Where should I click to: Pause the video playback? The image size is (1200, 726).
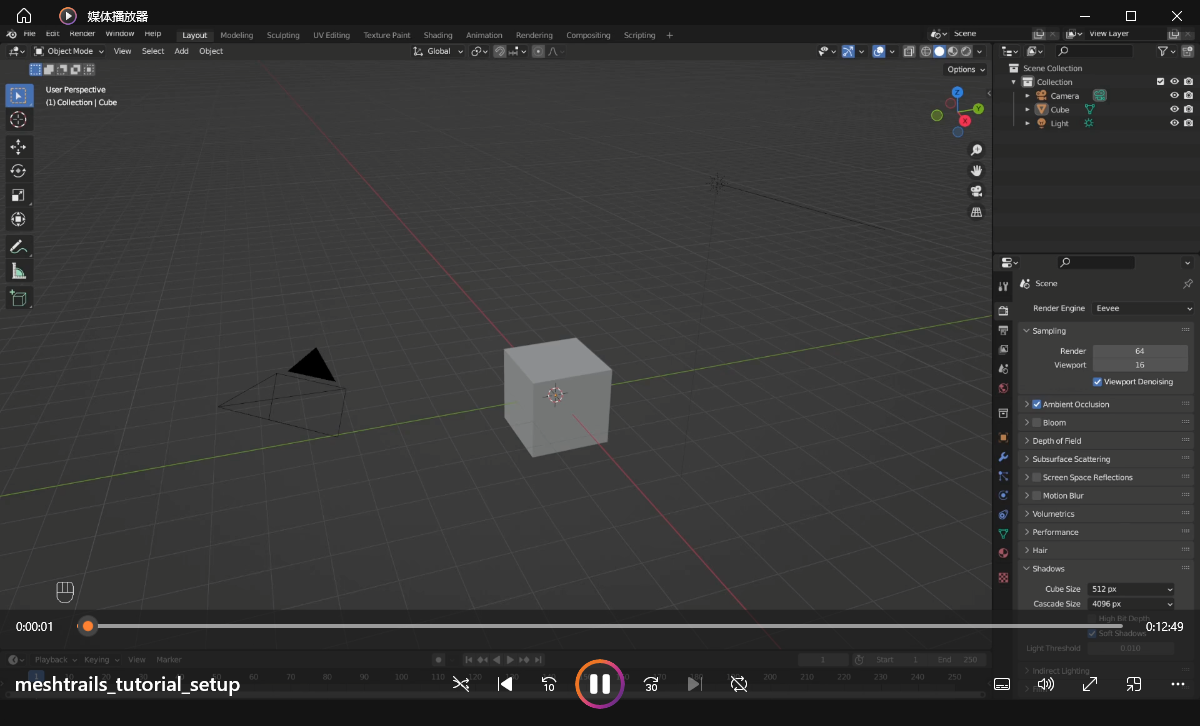[x=599, y=684]
